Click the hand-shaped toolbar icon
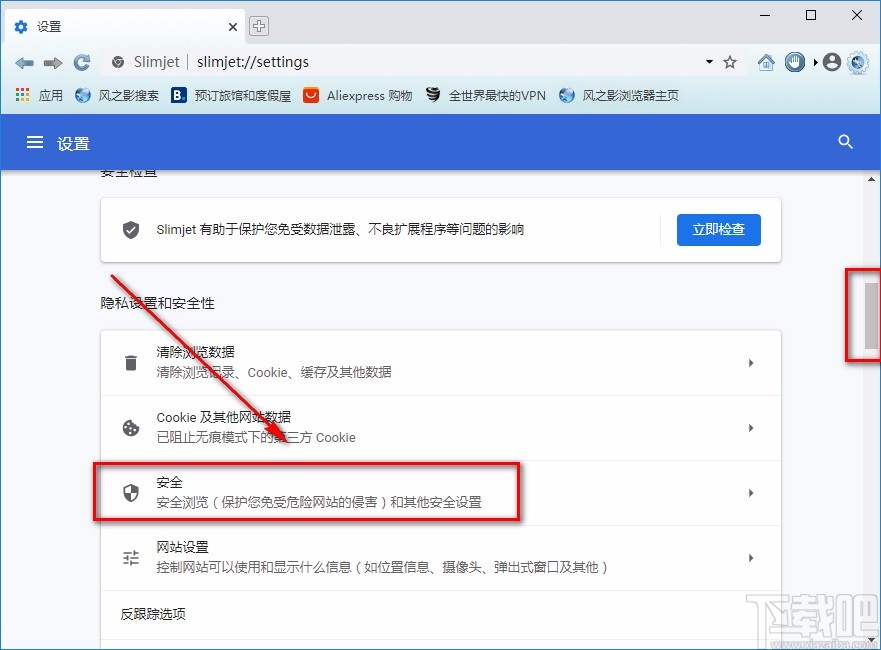 pyautogui.click(x=794, y=62)
